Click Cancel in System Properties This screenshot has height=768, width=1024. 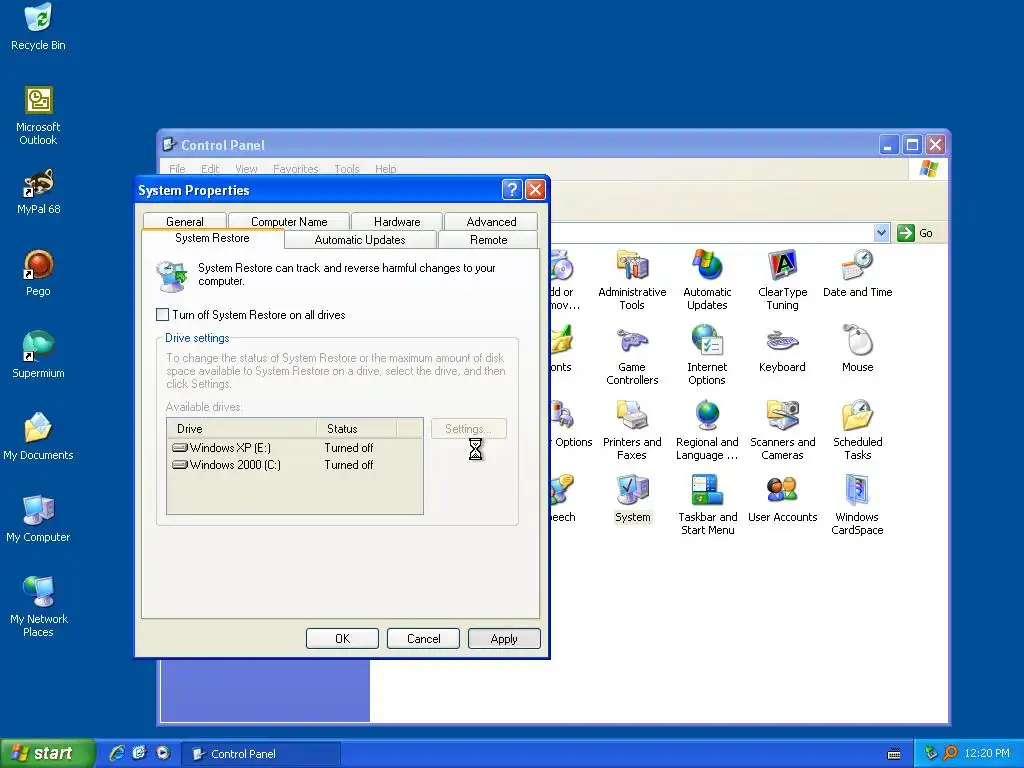pos(423,639)
